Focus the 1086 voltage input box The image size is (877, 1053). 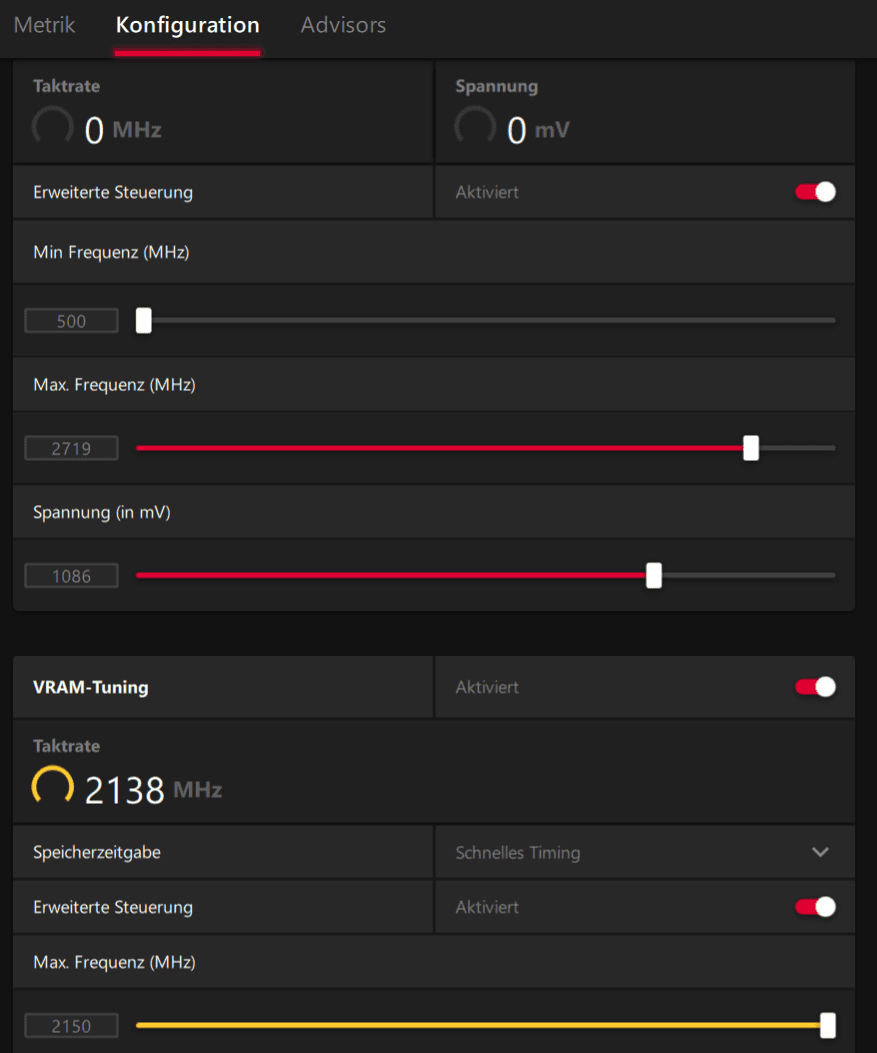[x=71, y=576]
